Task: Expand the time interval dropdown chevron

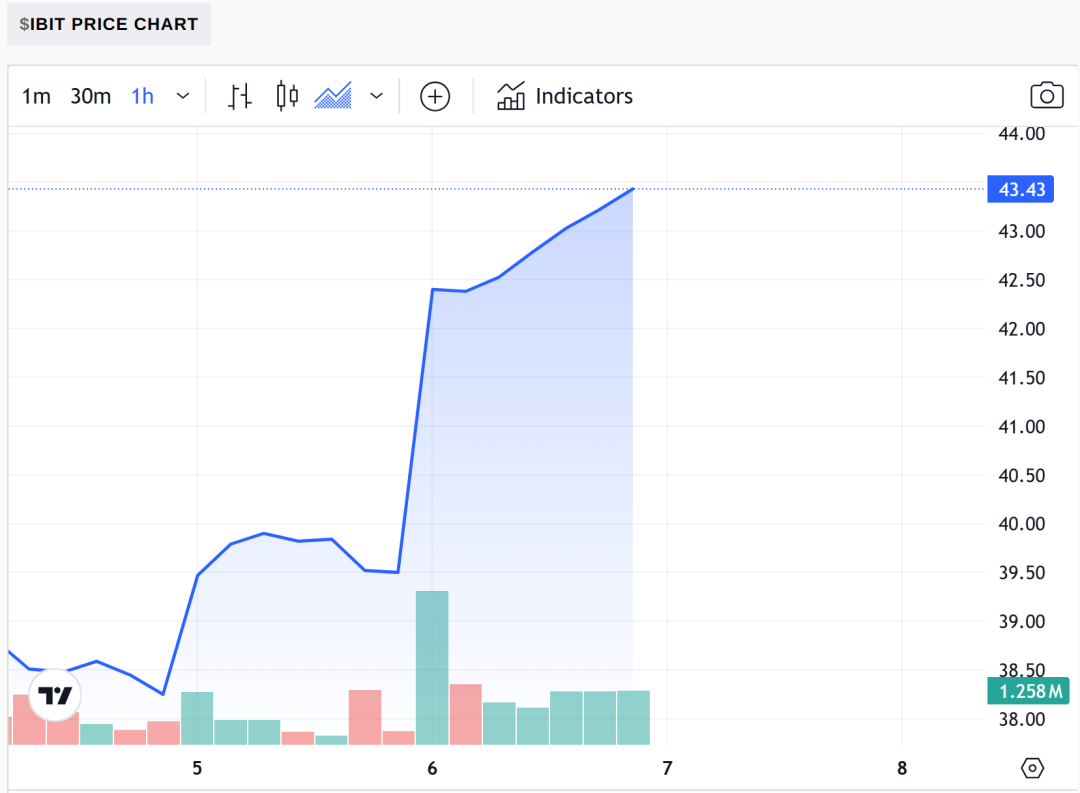Action: pyautogui.click(x=183, y=96)
